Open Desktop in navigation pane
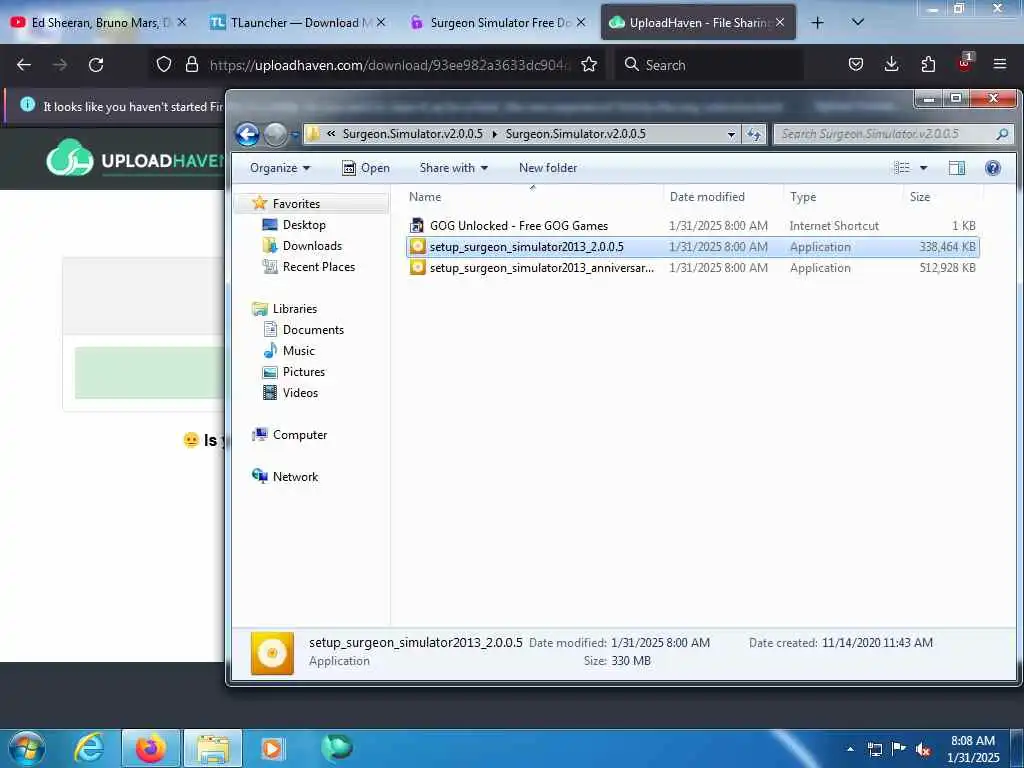 coord(304,225)
